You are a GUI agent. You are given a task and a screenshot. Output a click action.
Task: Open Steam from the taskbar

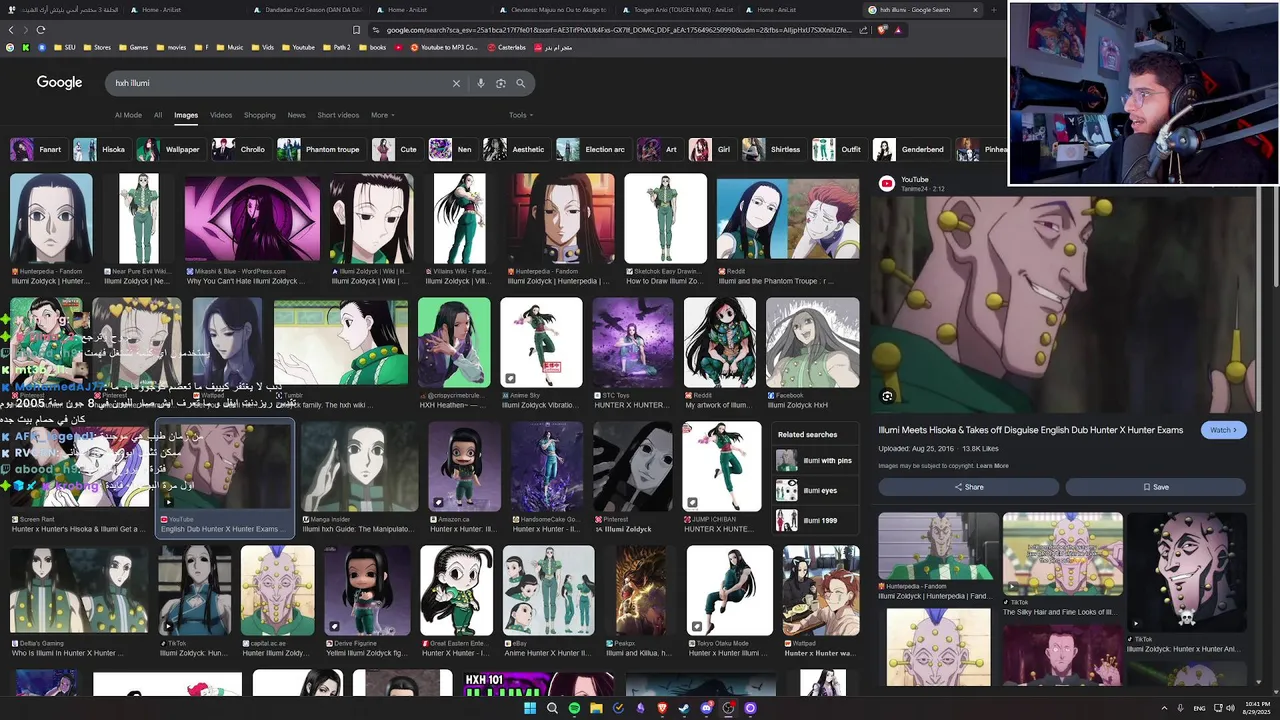pyautogui.click(x=684, y=708)
